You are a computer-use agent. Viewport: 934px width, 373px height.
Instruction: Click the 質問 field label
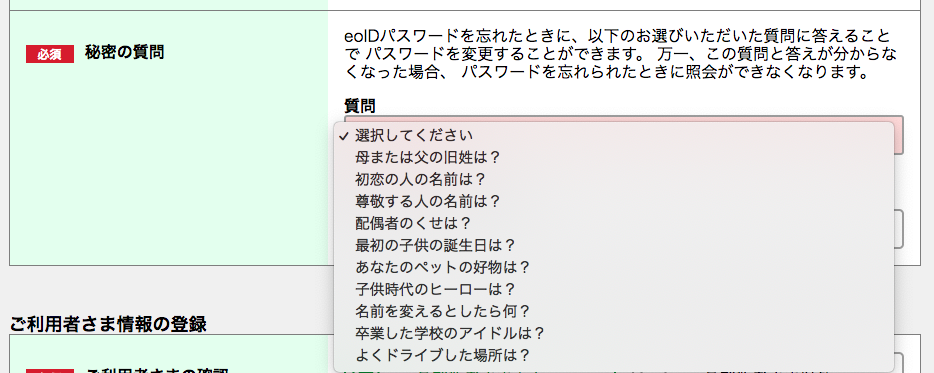360,106
